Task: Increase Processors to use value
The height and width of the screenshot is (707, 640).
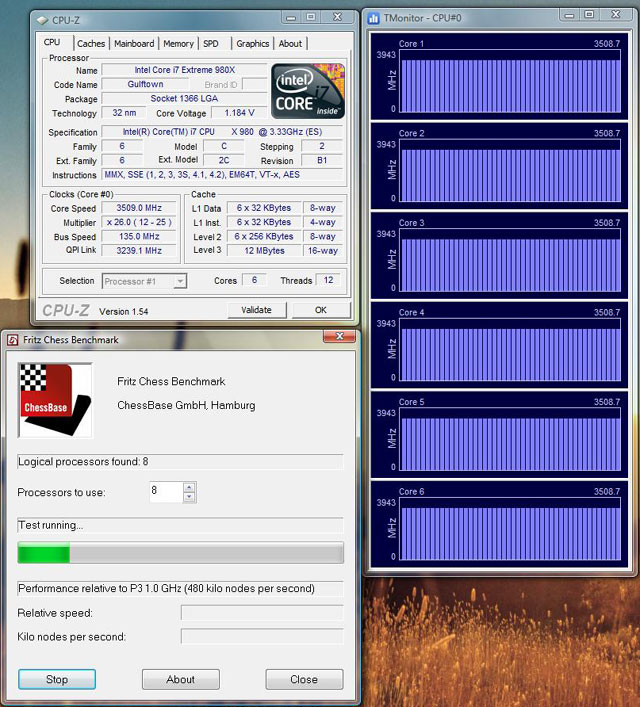Action: (x=189, y=487)
